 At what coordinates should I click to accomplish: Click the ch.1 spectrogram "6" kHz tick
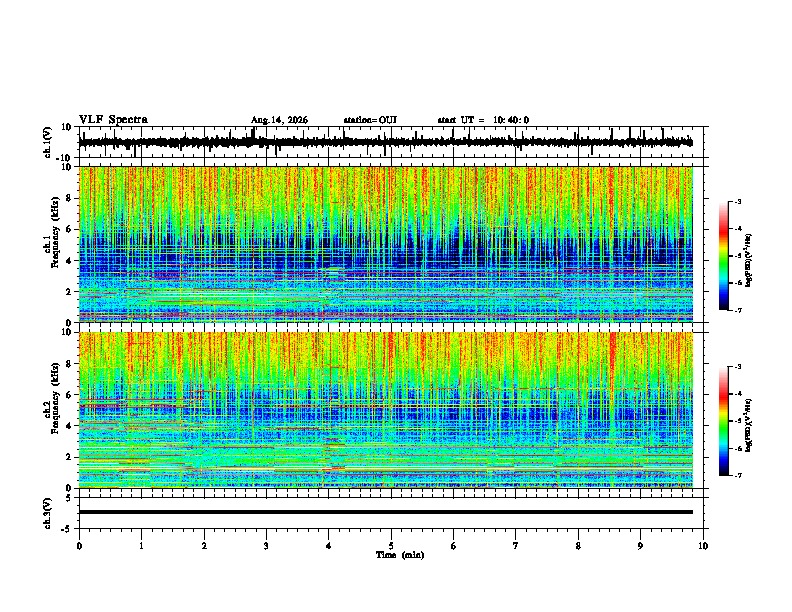(x=69, y=229)
